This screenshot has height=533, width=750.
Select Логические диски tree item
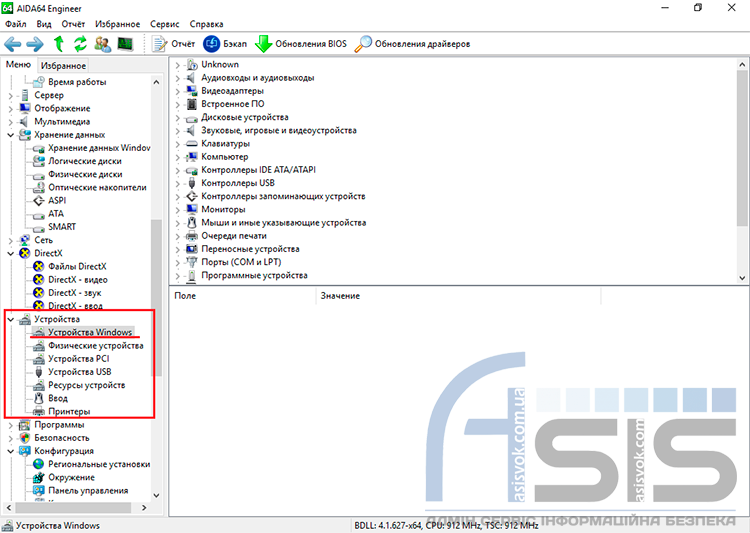click(x=85, y=161)
